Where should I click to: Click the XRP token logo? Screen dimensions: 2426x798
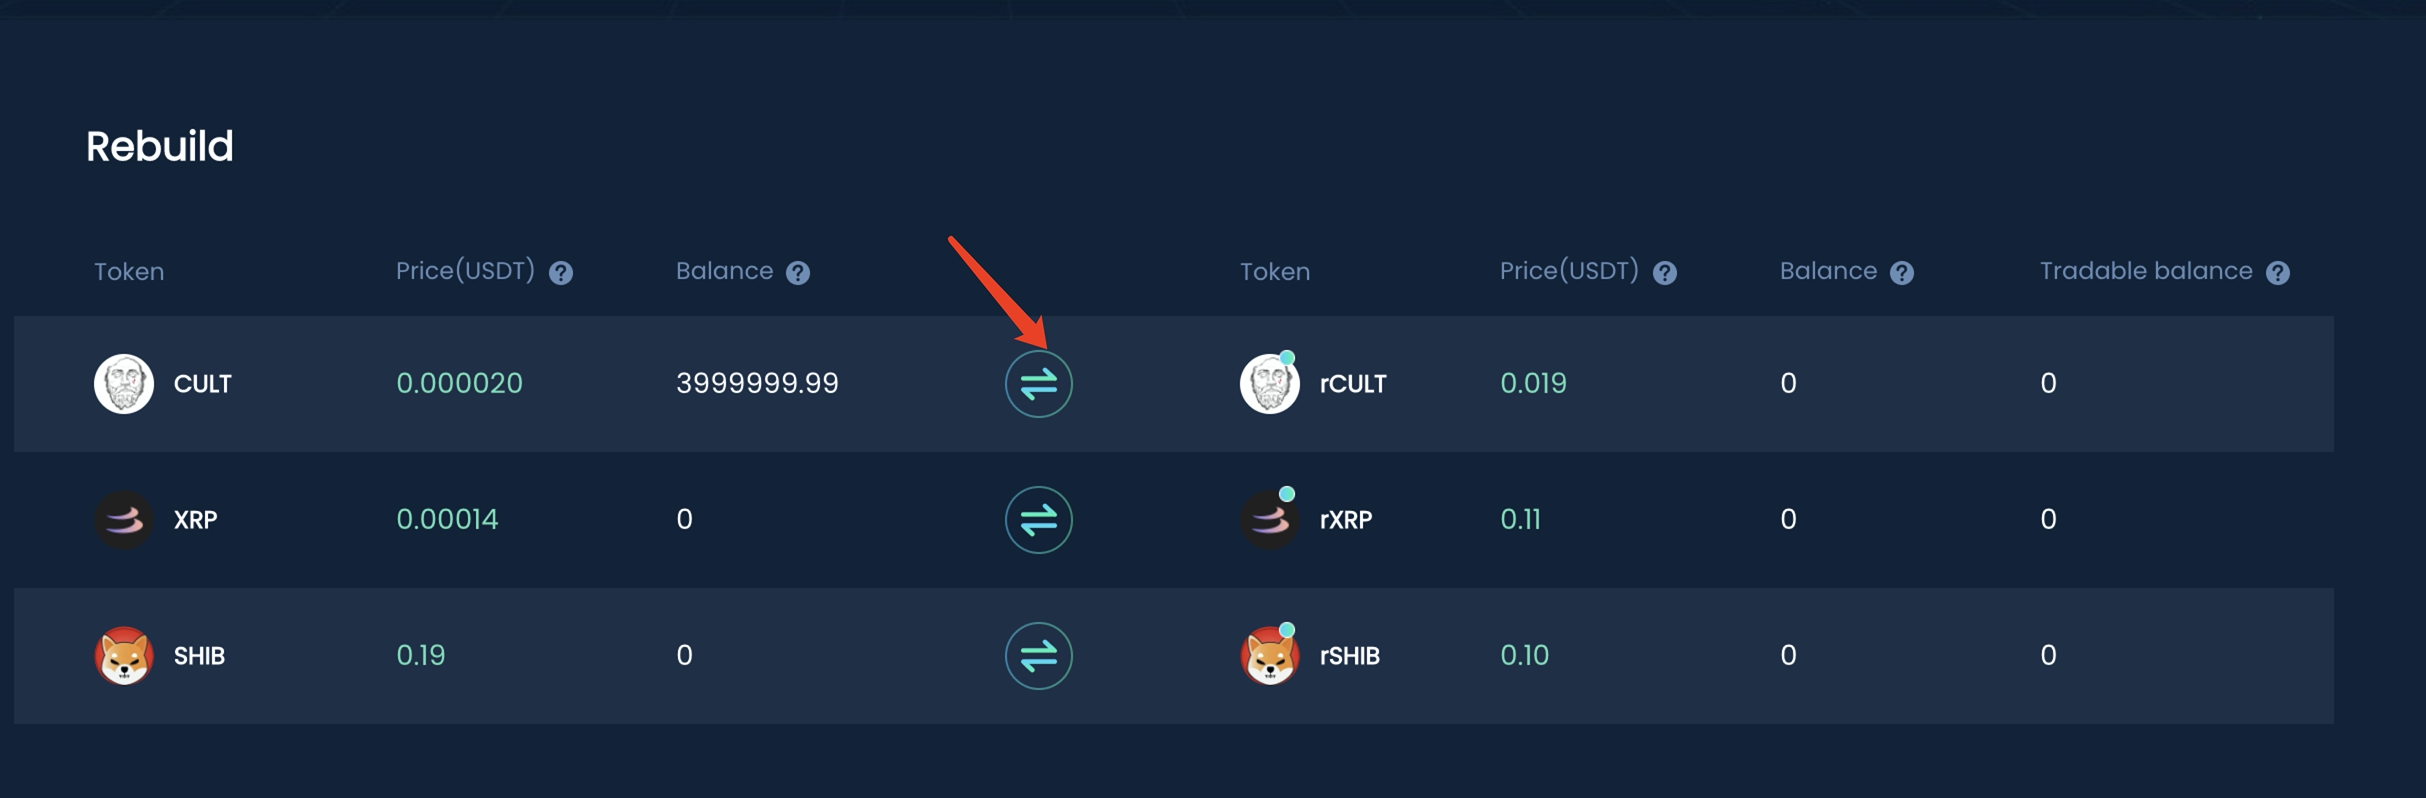[x=124, y=520]
